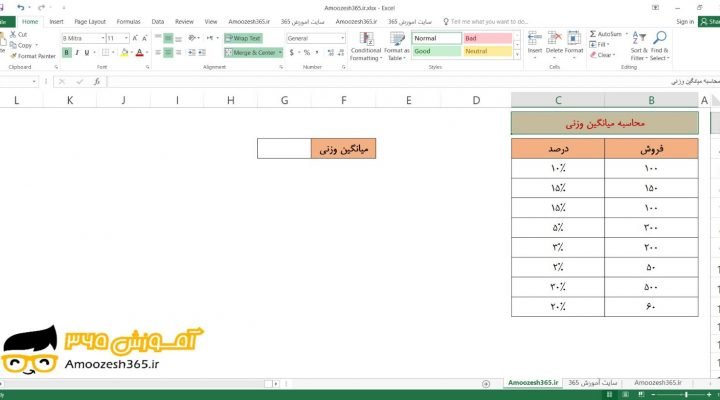Image resolution: width=720 pixels, height=400 pixels.
Task: Open the General number format dropdown
Action: point(342,38)
